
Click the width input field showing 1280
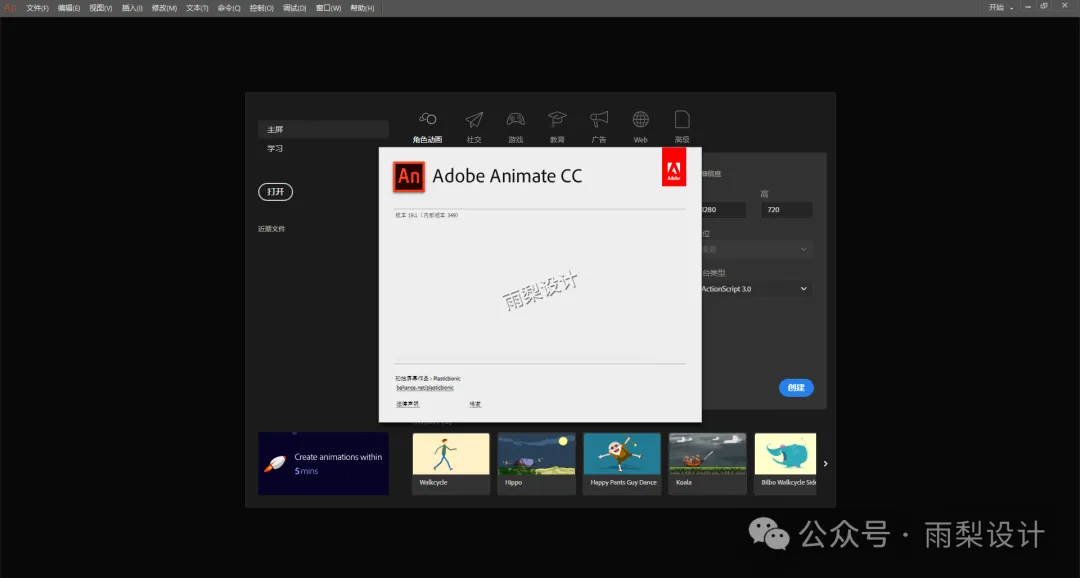coord(723,209)
